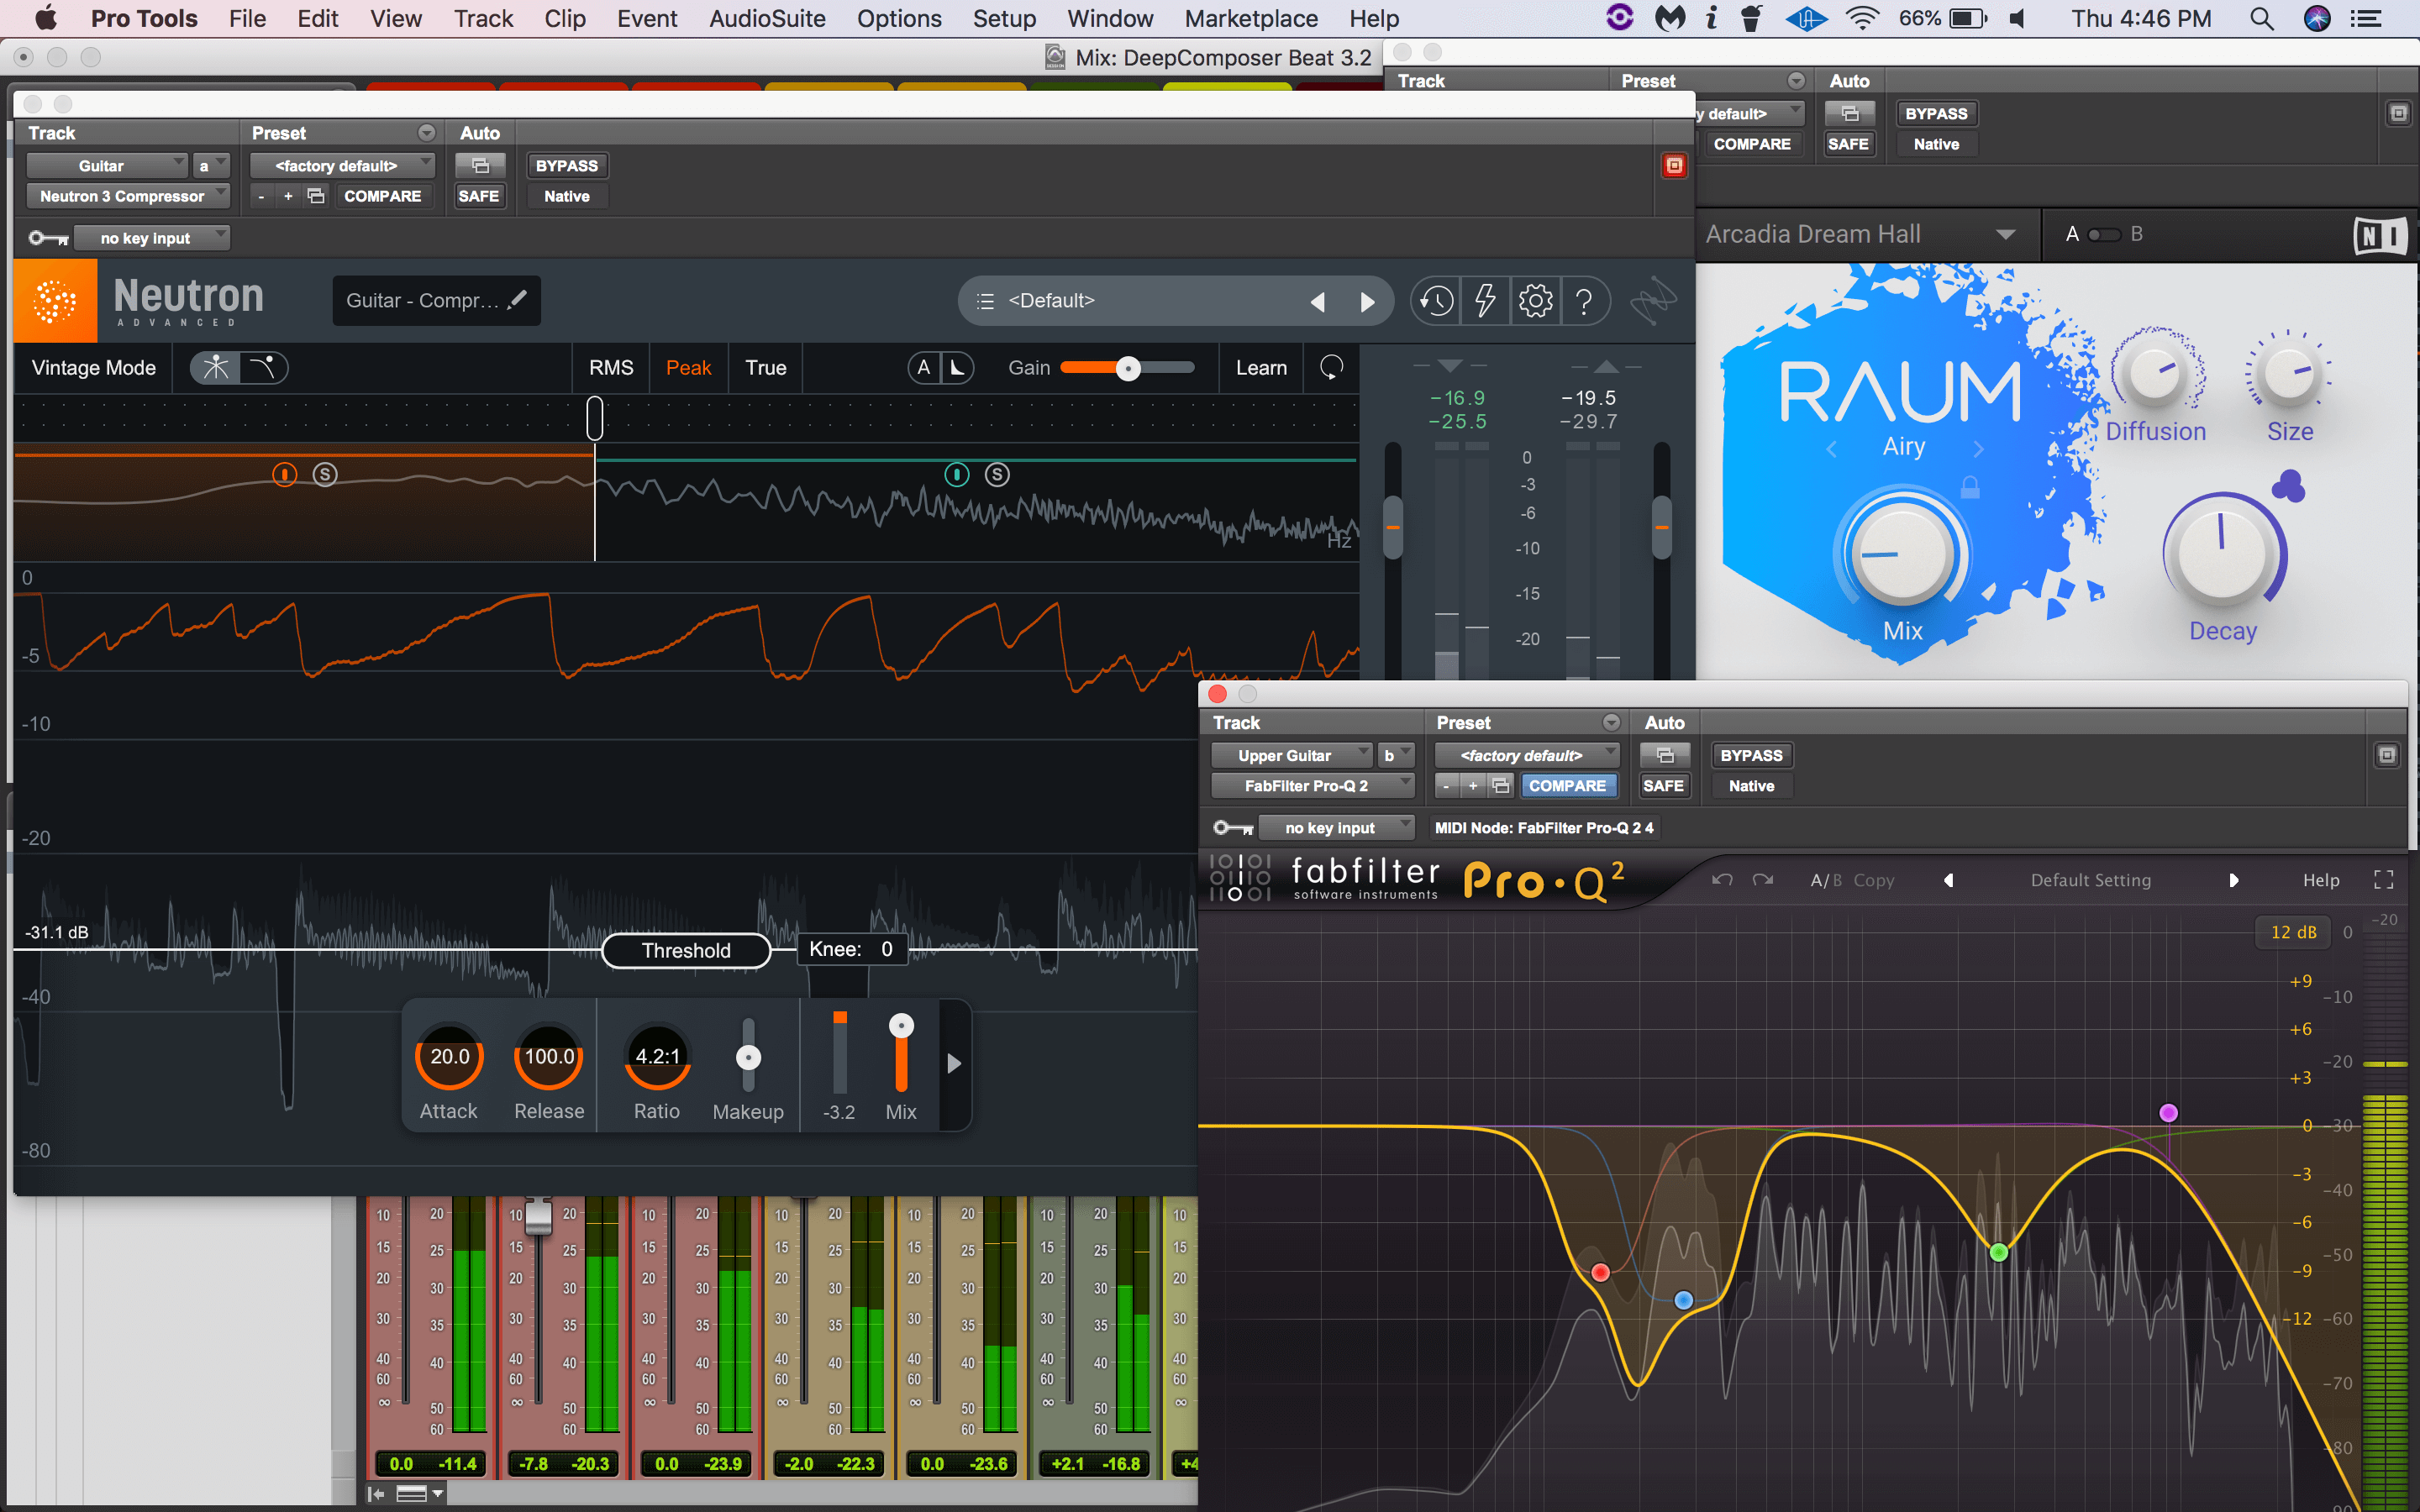Image resolution: width=2420 pixels, height=1512 pixels.
Task: Click Neutron key input key icon
Action: [48, 238]
